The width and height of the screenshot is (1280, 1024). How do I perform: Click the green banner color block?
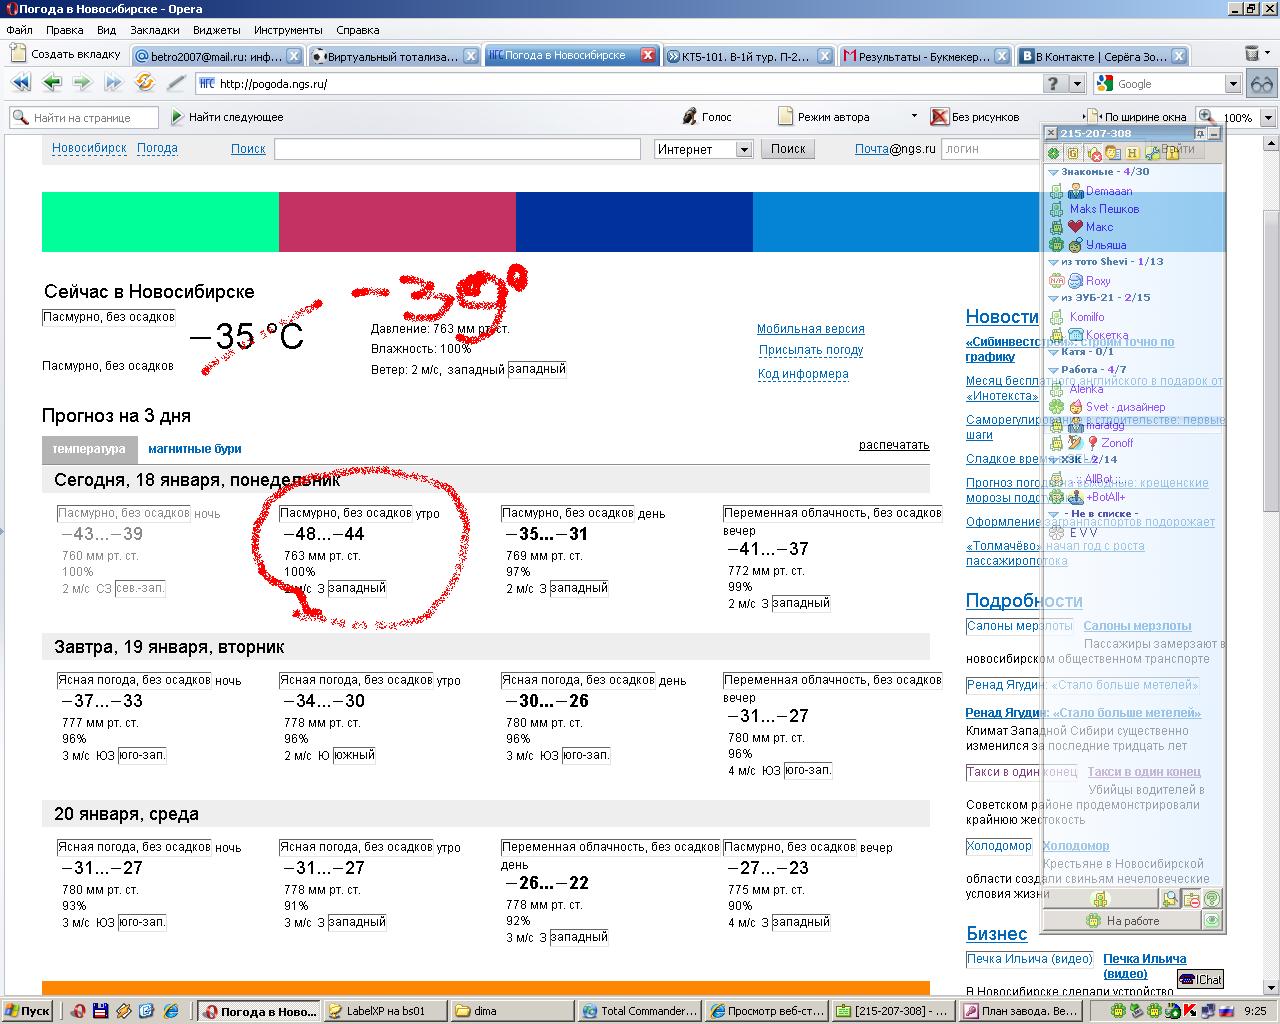click(x=160, y=222)
